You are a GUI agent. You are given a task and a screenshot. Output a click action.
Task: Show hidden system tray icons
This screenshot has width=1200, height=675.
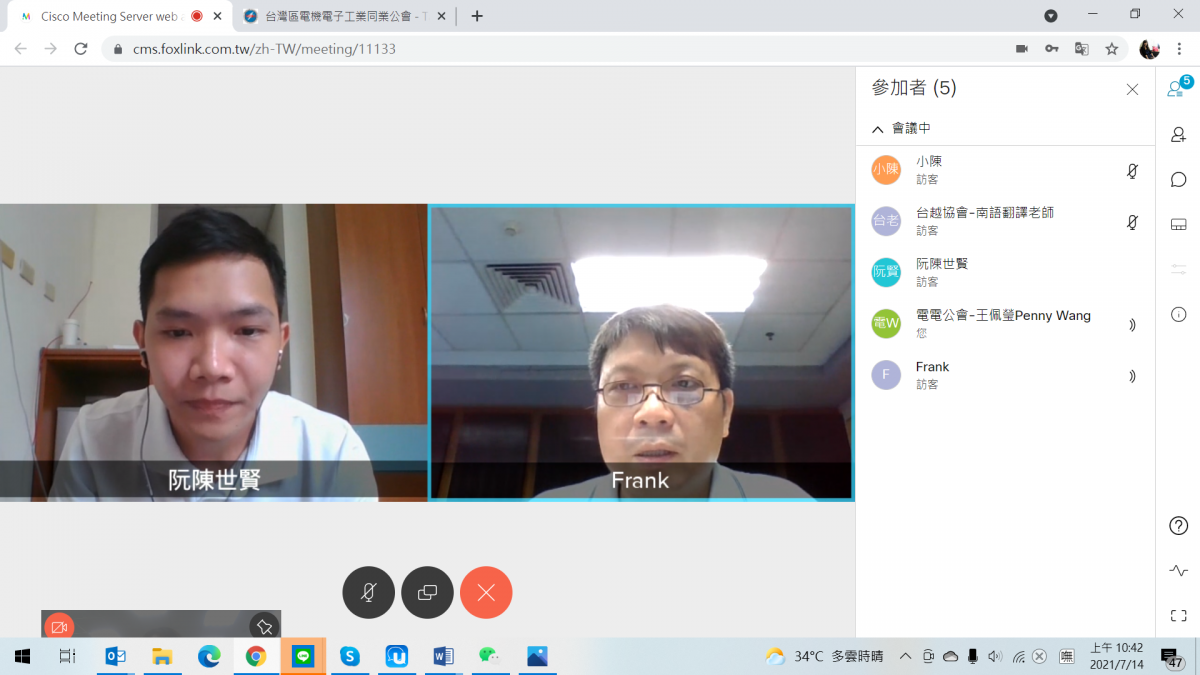[905, 656]
